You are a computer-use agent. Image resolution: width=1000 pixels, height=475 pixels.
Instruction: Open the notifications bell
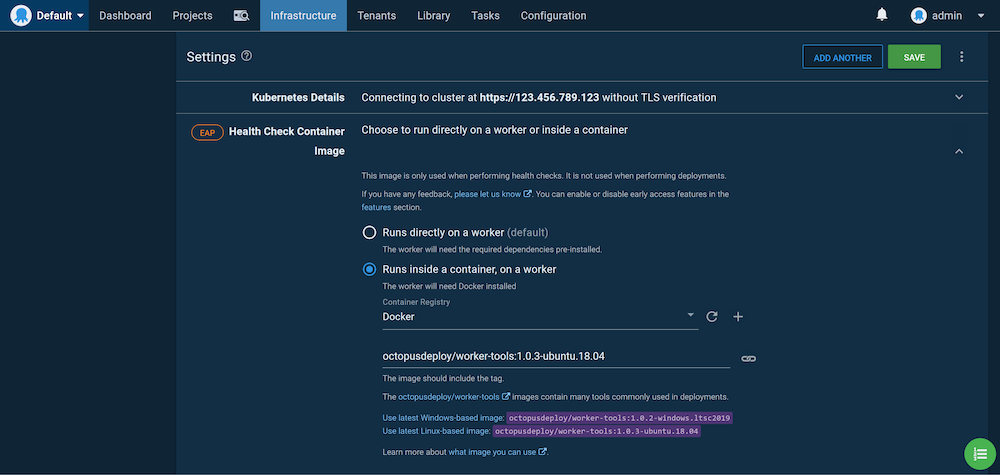(x=882, y=15)
